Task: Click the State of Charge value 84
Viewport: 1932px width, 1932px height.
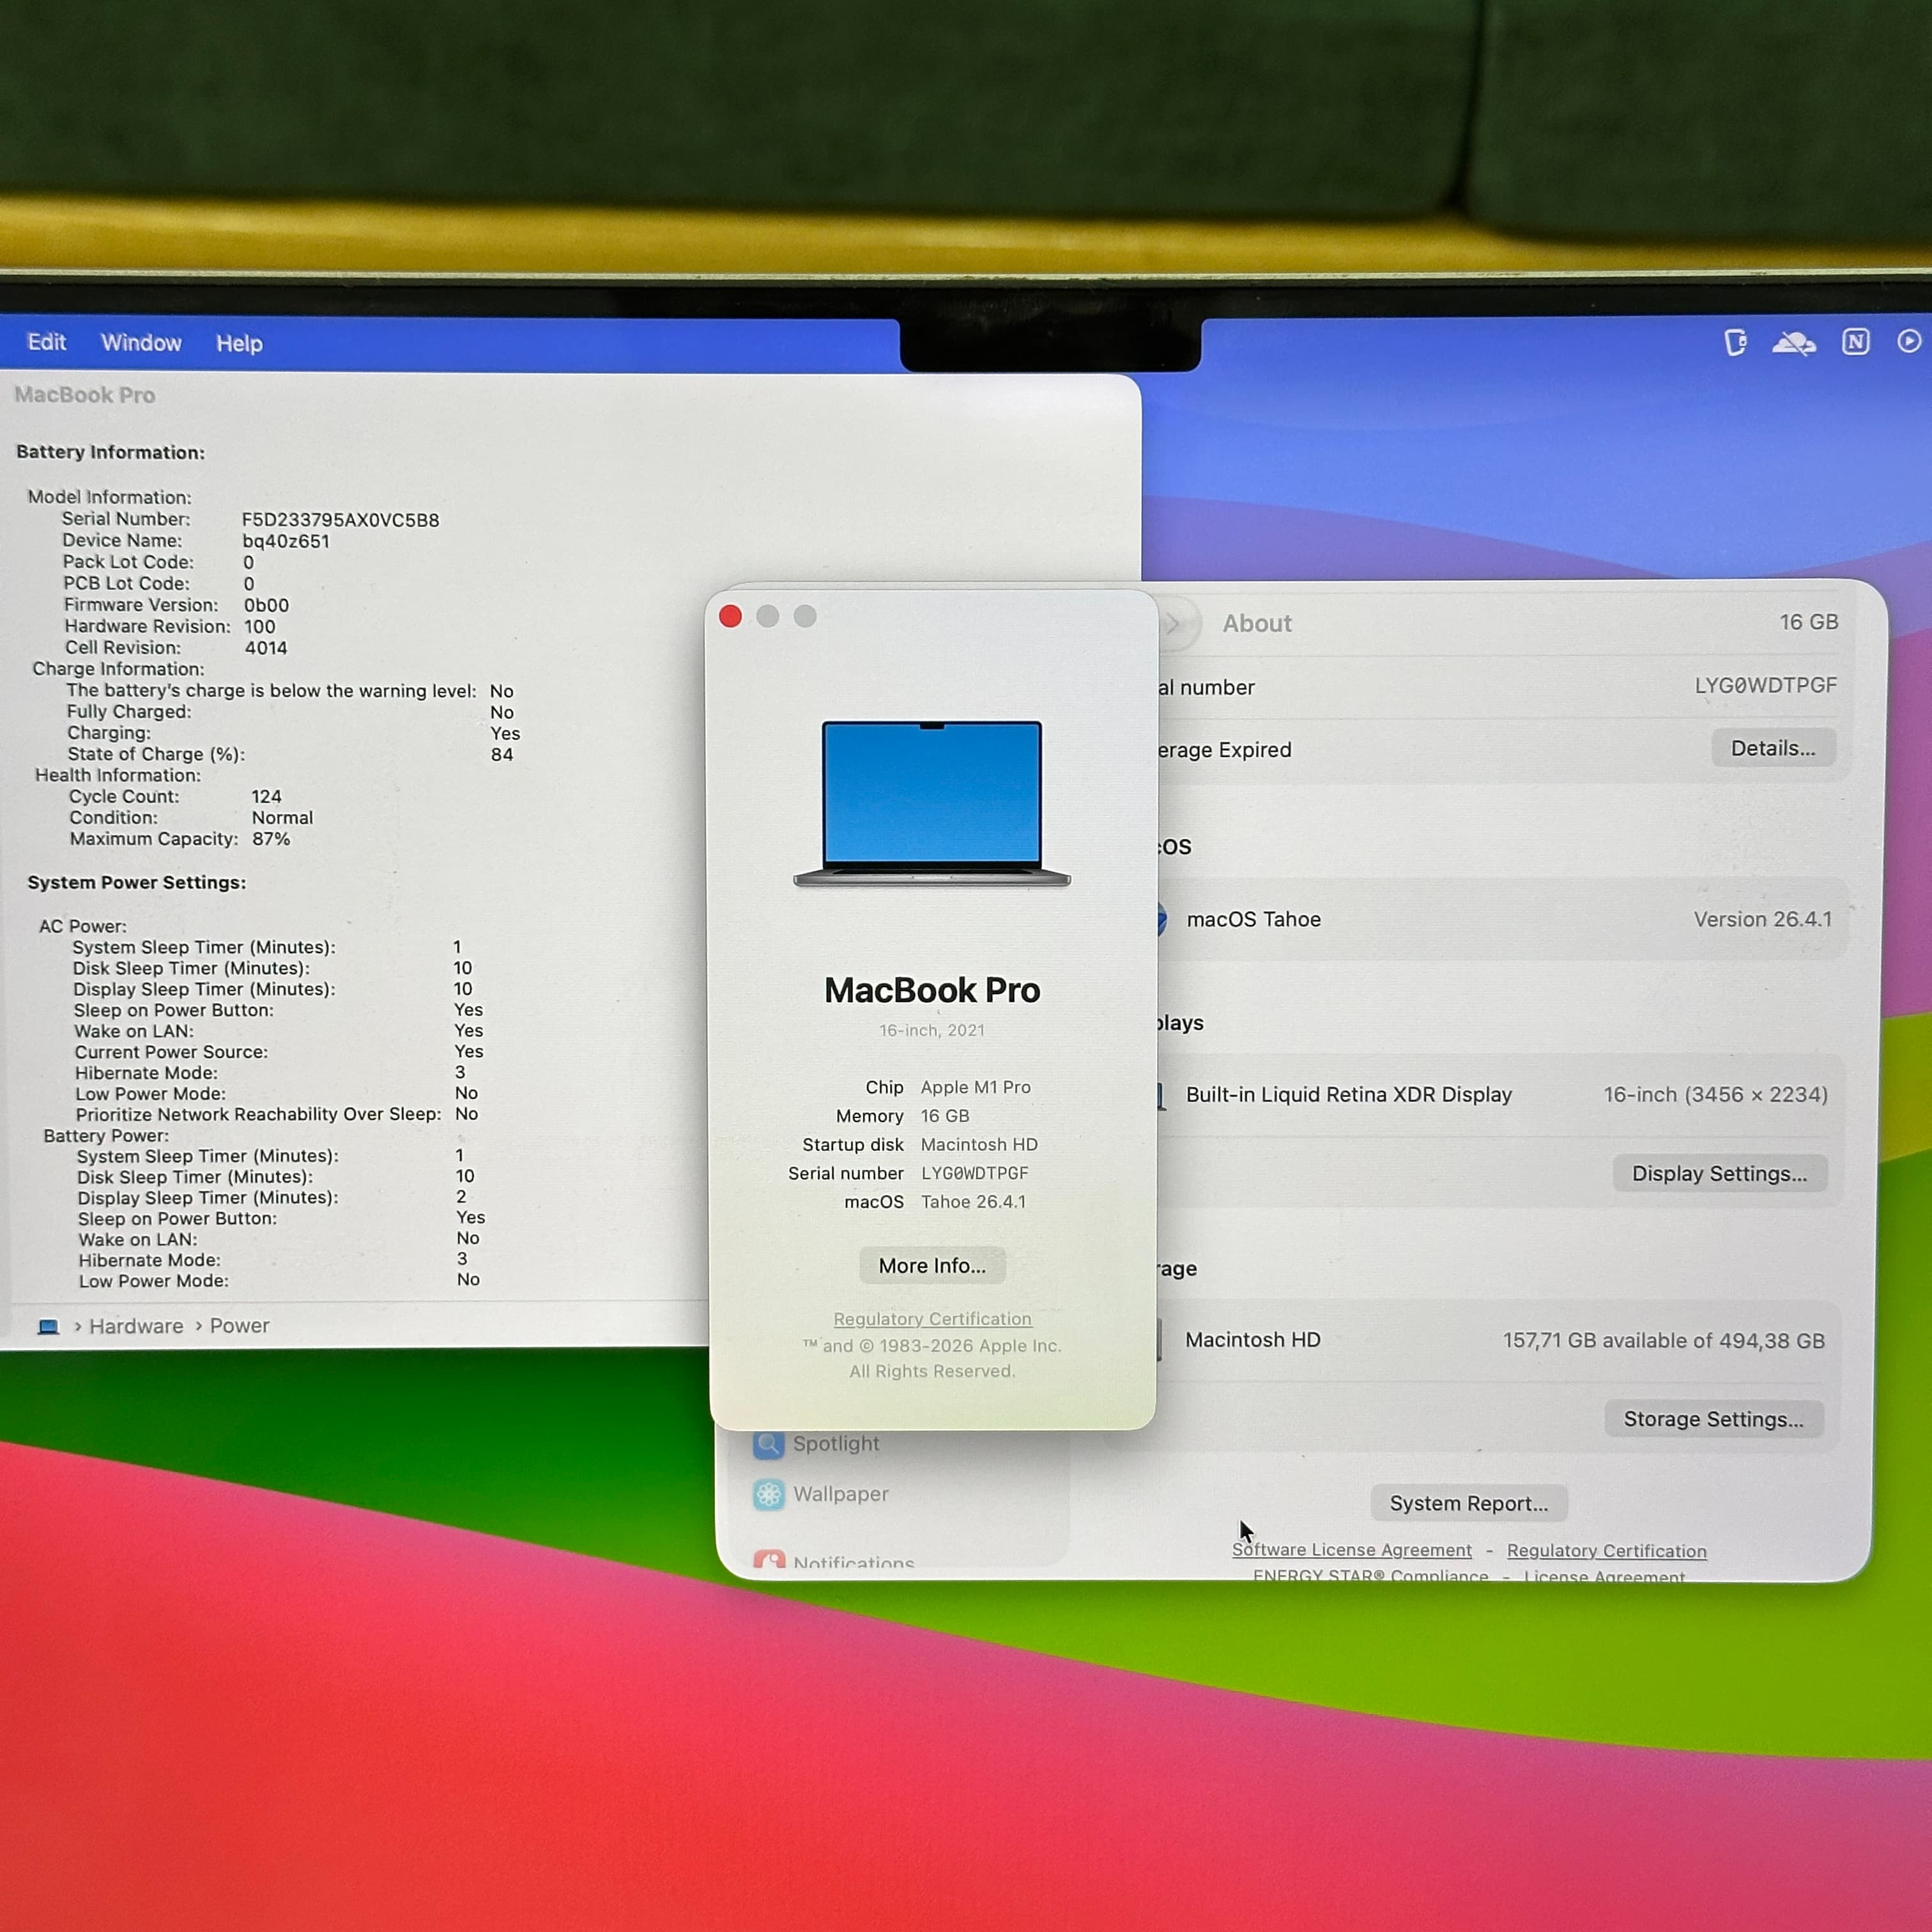Action: [501, 755]
